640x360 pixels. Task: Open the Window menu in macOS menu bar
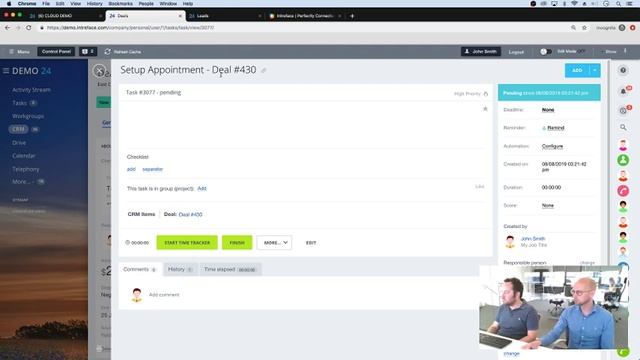(168, 3)
